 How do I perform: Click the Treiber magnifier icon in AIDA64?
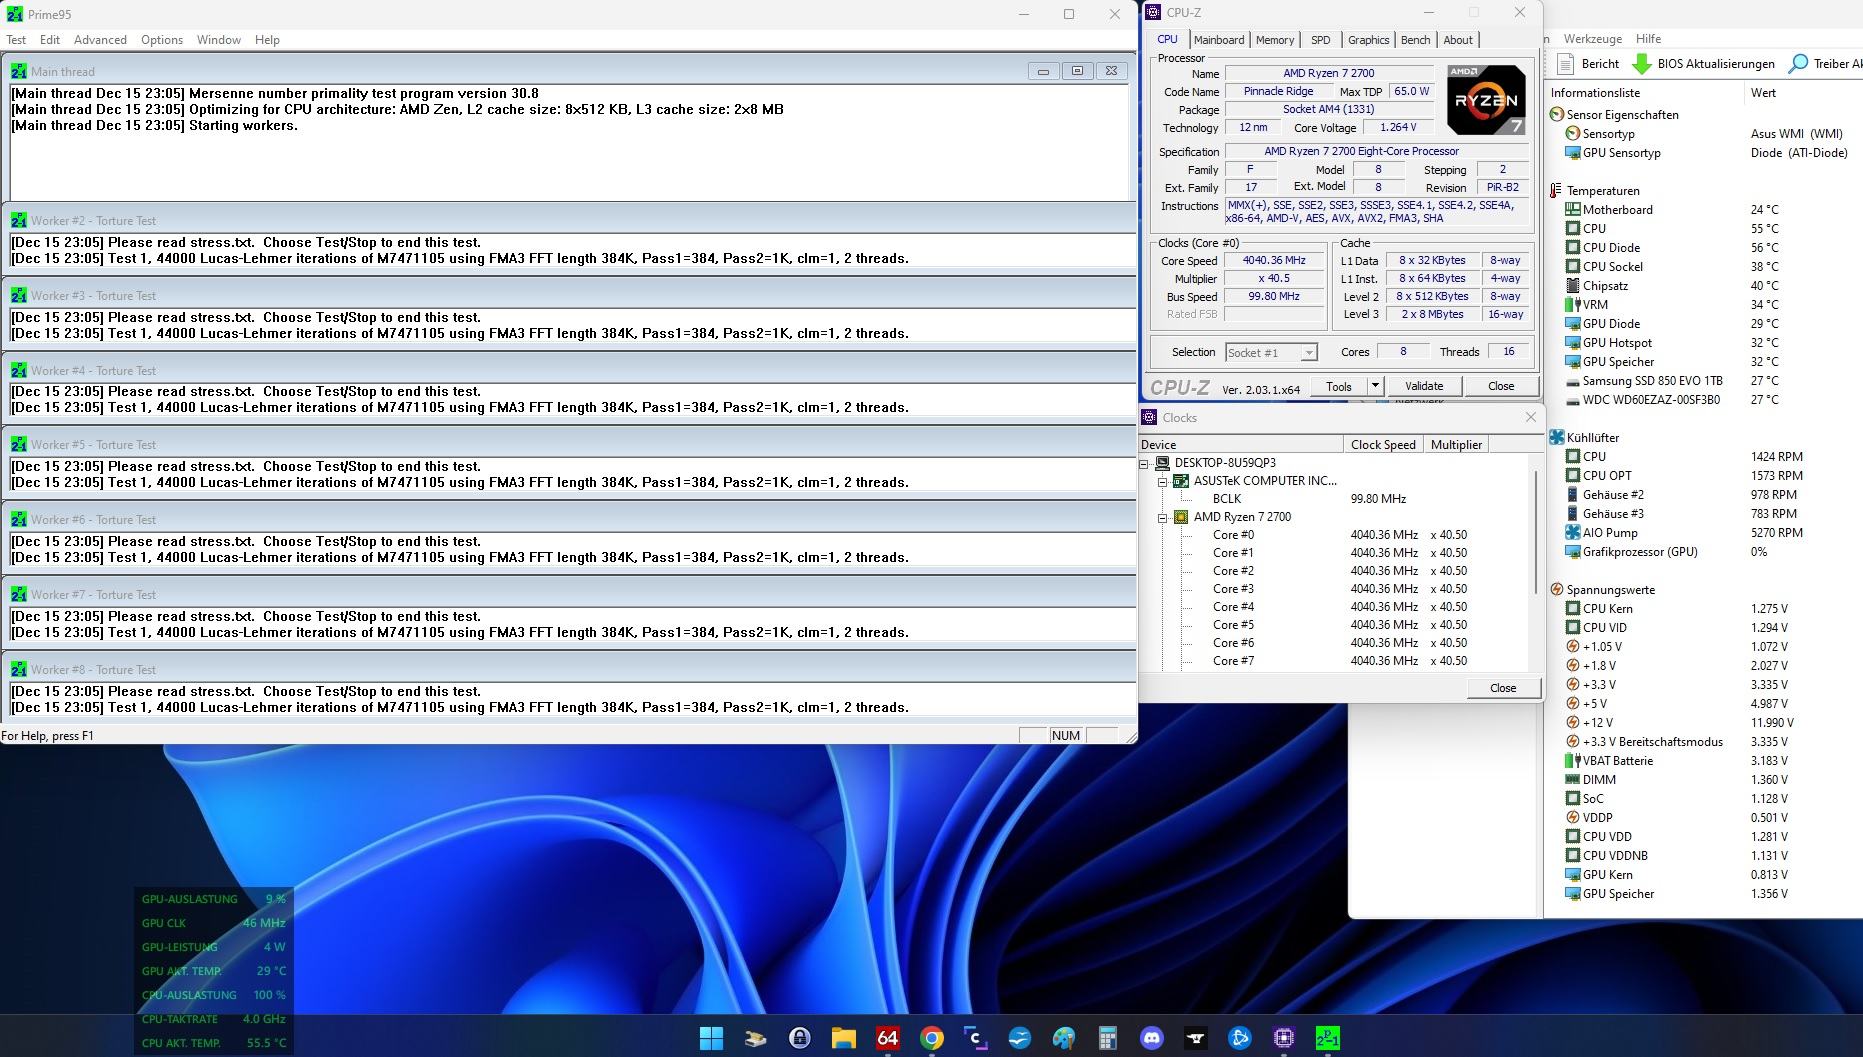pos(1798,64)
